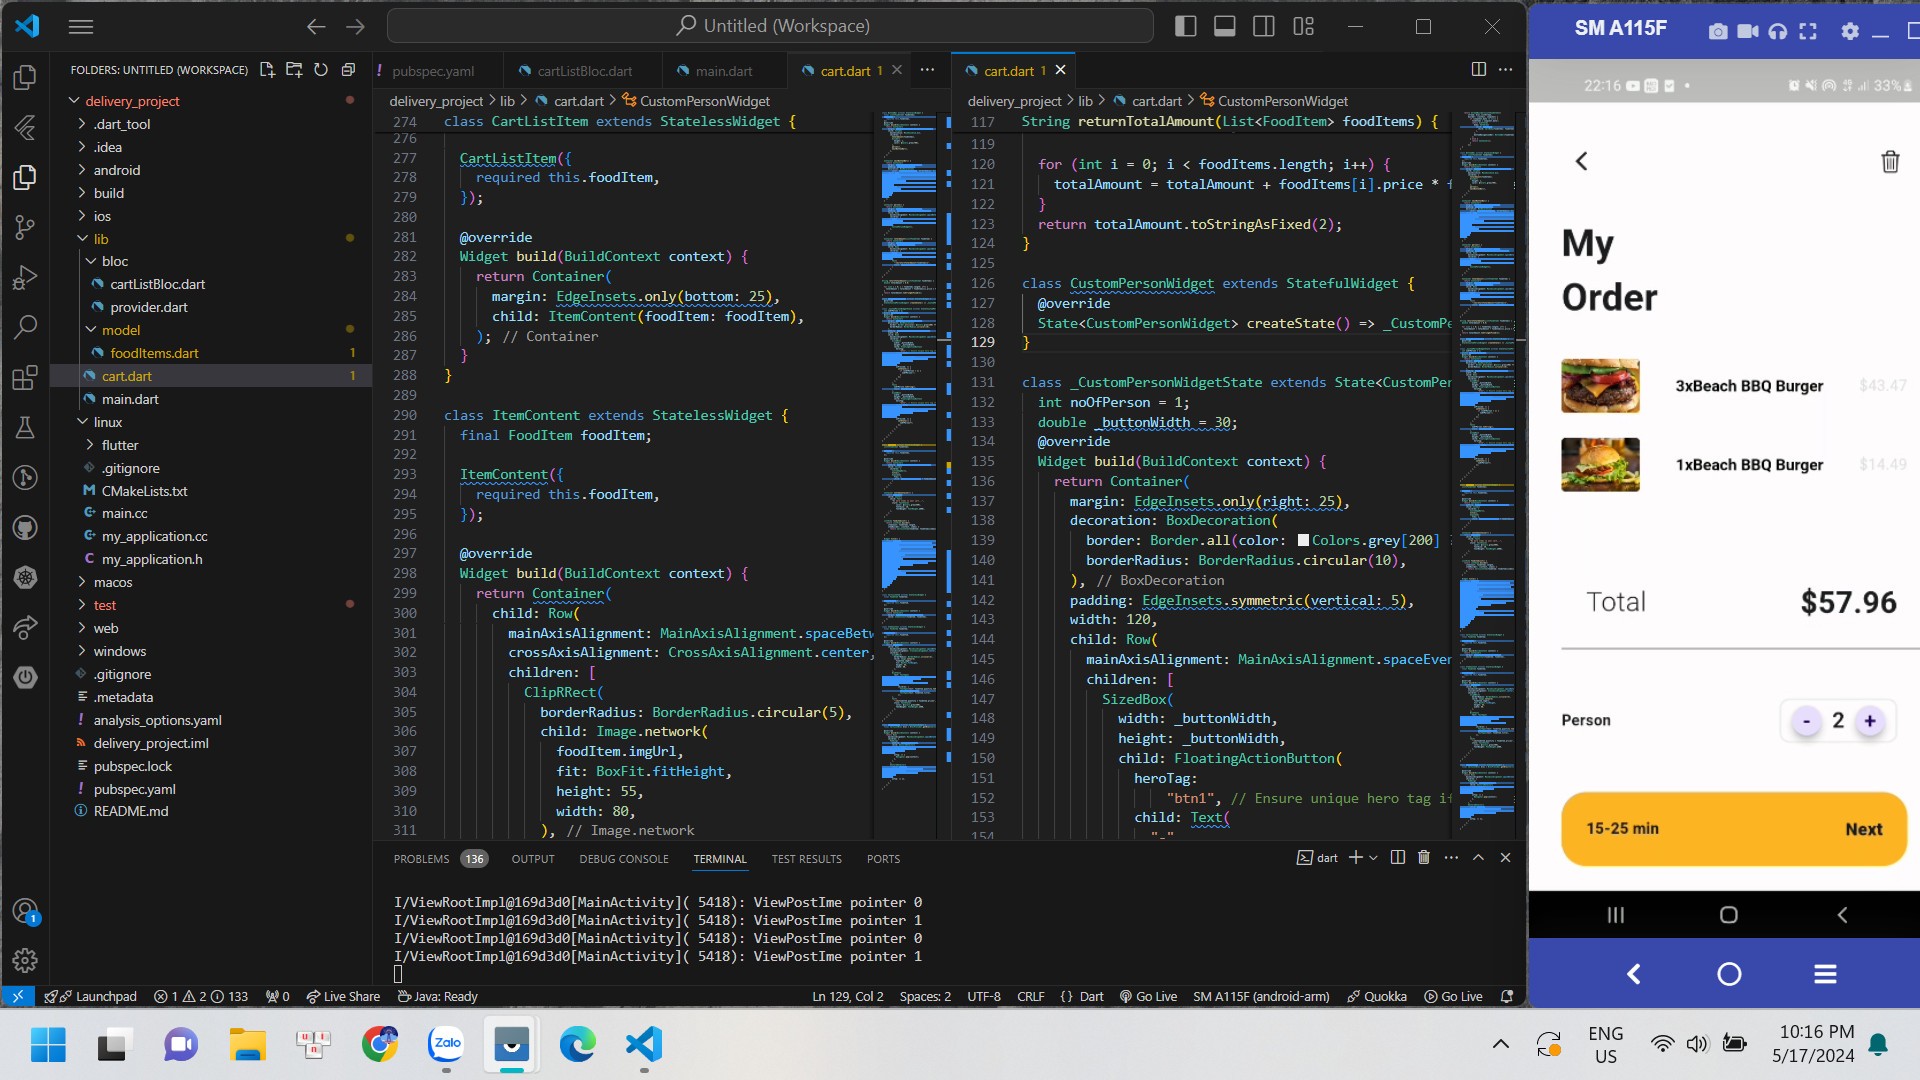Refresh the explorer folder tree
Viewport: 1920px width, 1080px height.
coord(321,70)
